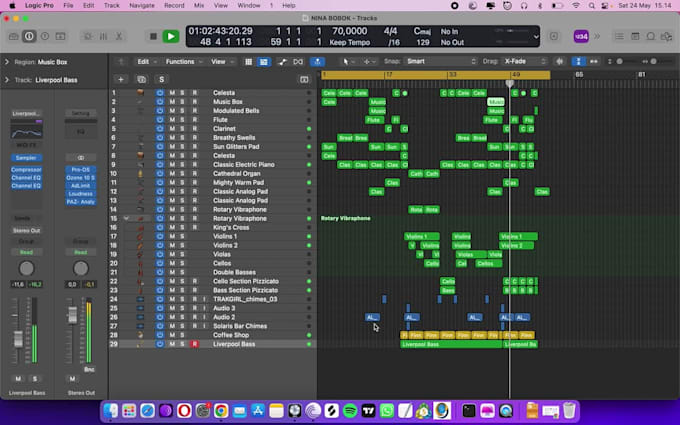The width and height of the screenshot is (680, 425).
Task: Toggle waveform zoom button
Action: click(559, 62)
